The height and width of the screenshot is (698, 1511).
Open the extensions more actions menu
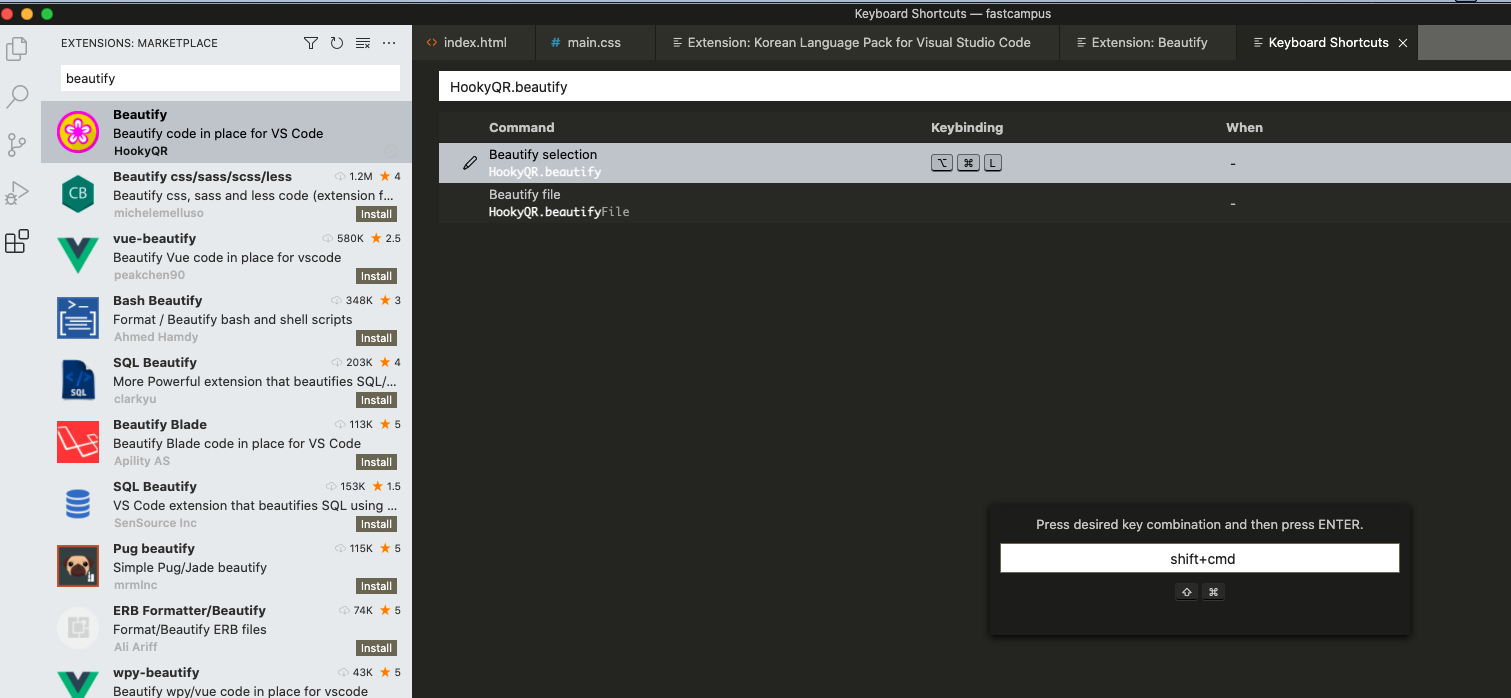click(389, 43)
